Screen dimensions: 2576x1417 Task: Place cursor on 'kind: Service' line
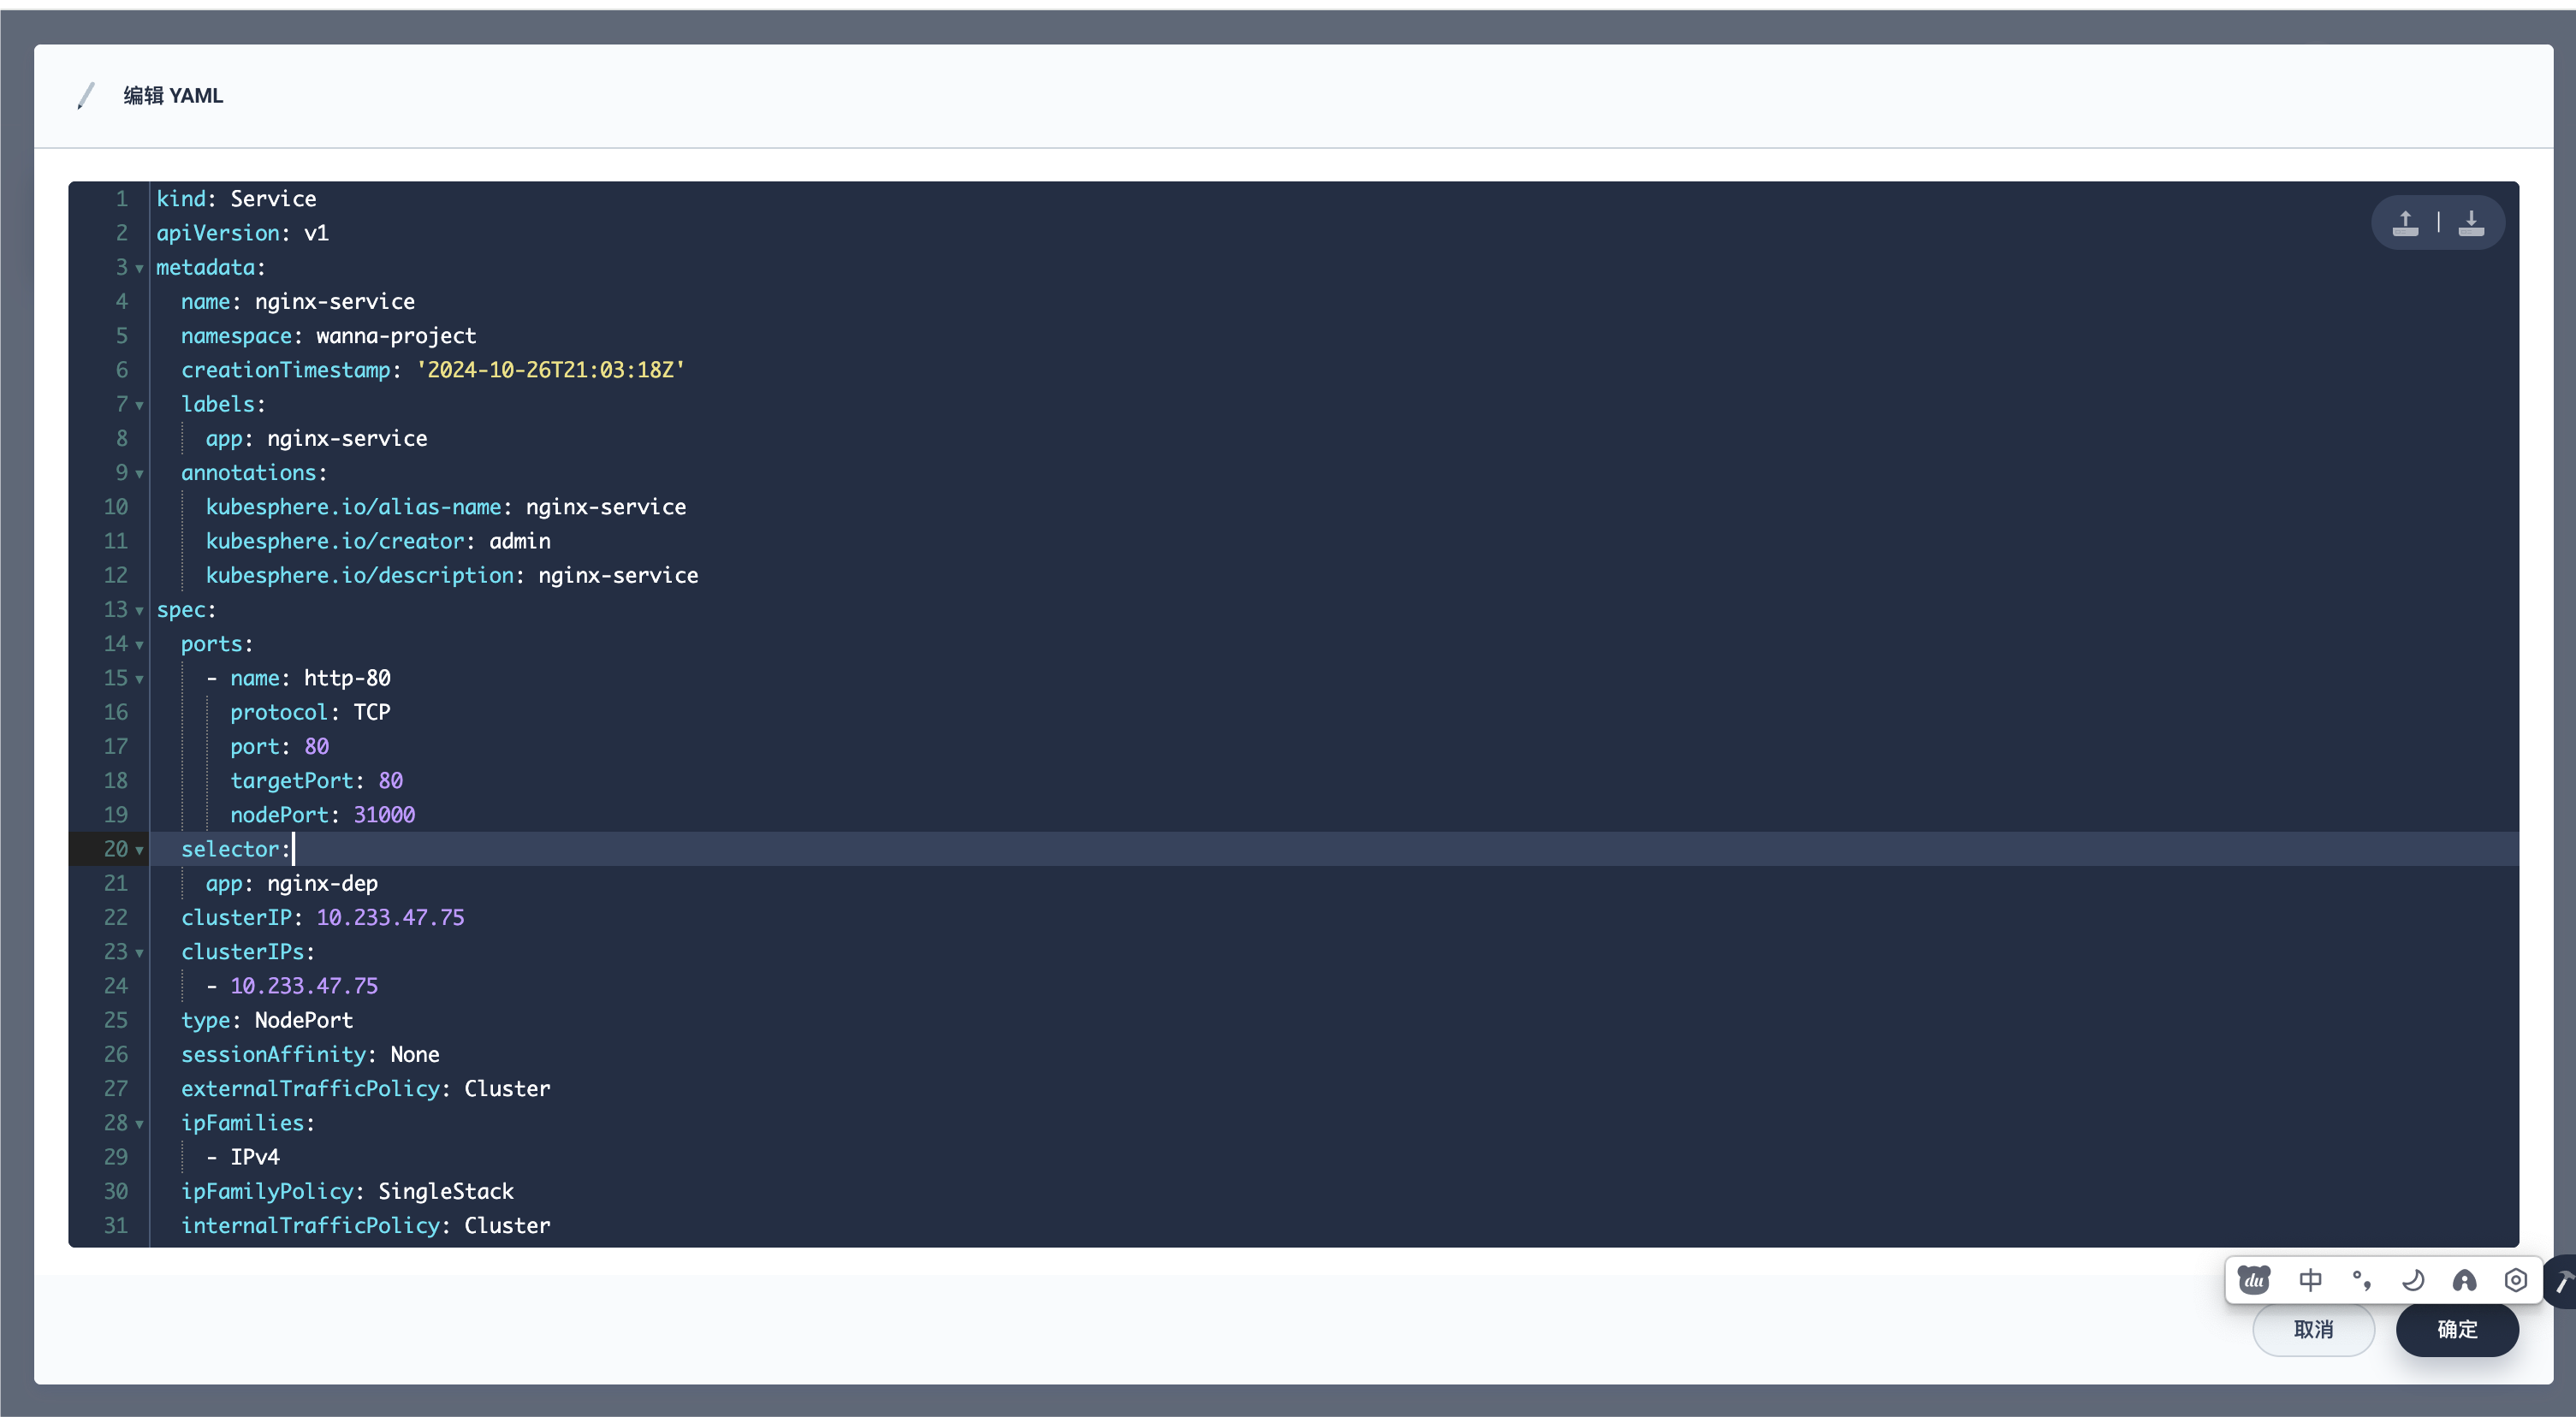point(236,199)
